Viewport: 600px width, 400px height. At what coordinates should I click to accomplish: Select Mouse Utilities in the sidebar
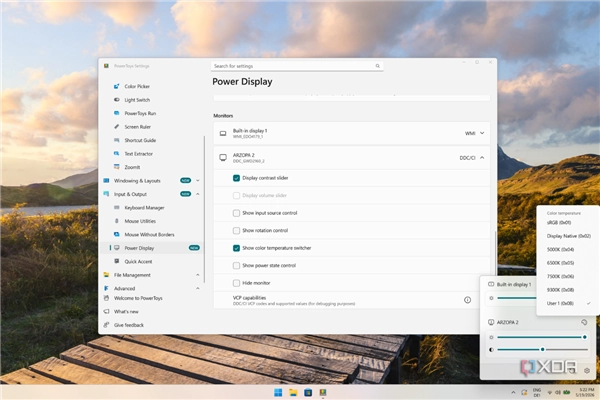click(140, 221)
